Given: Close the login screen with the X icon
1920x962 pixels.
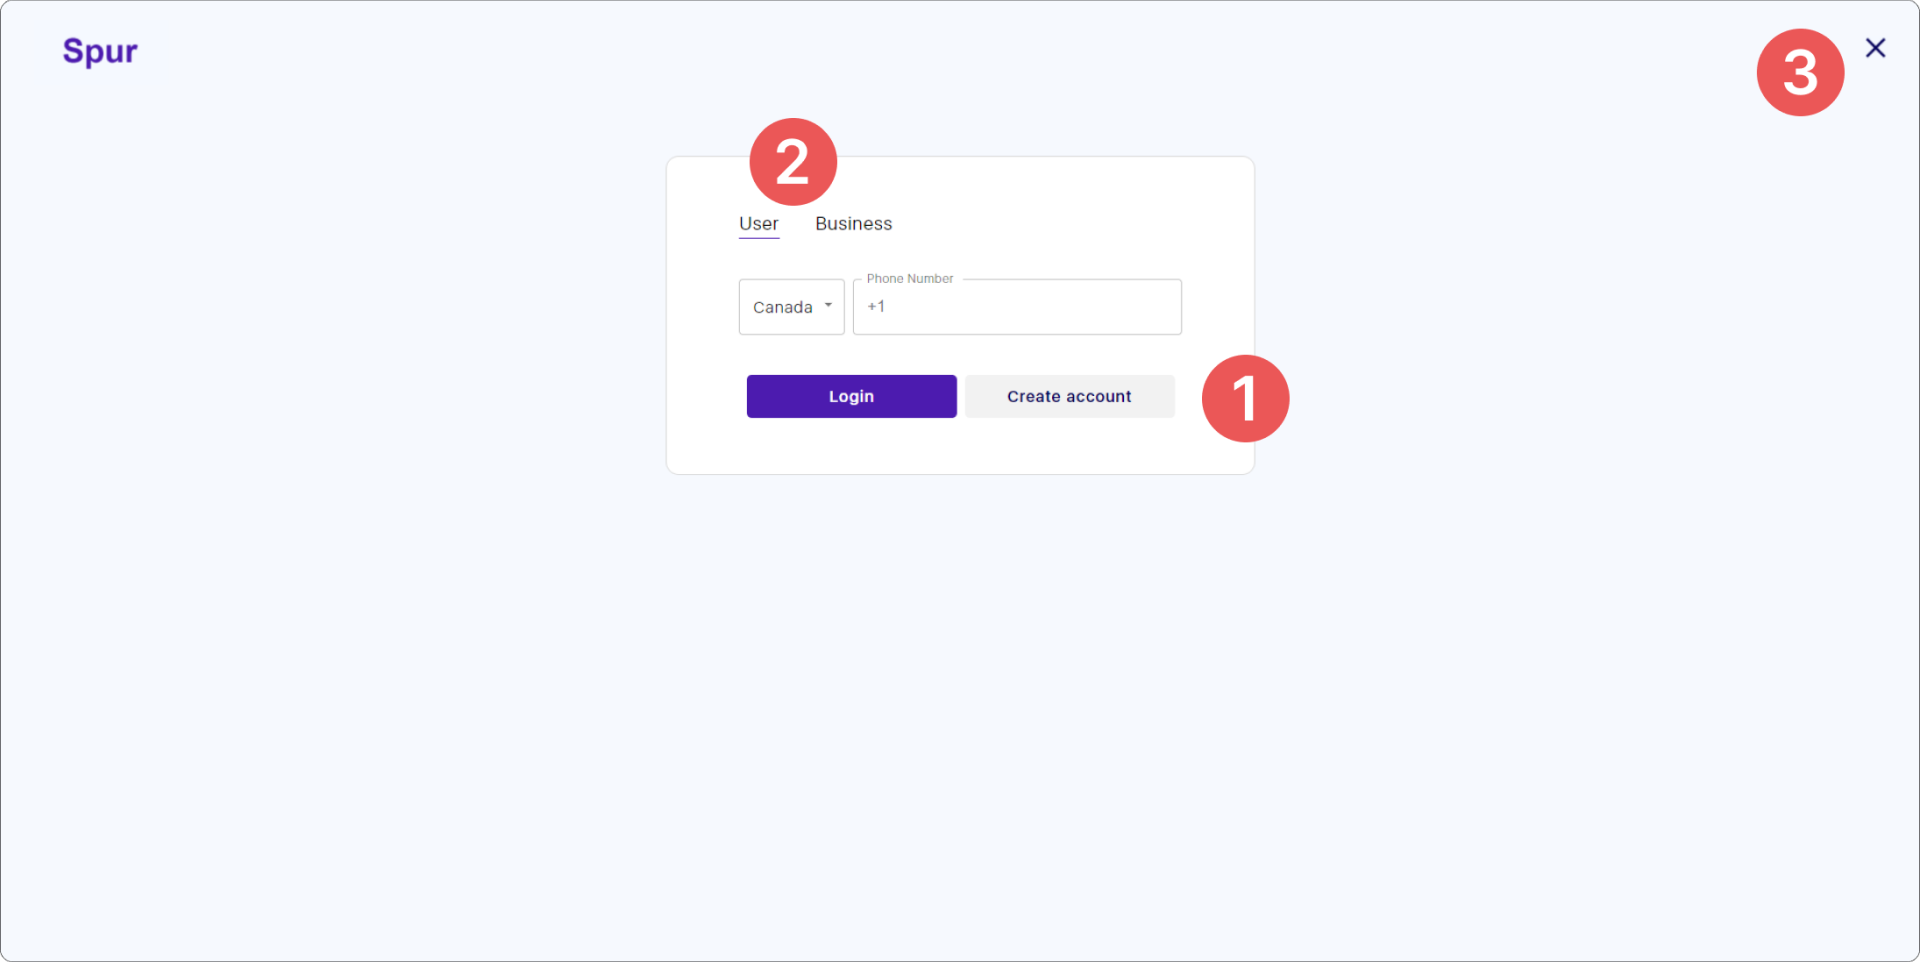Looking at the screenshot, I should [1875, 48].
